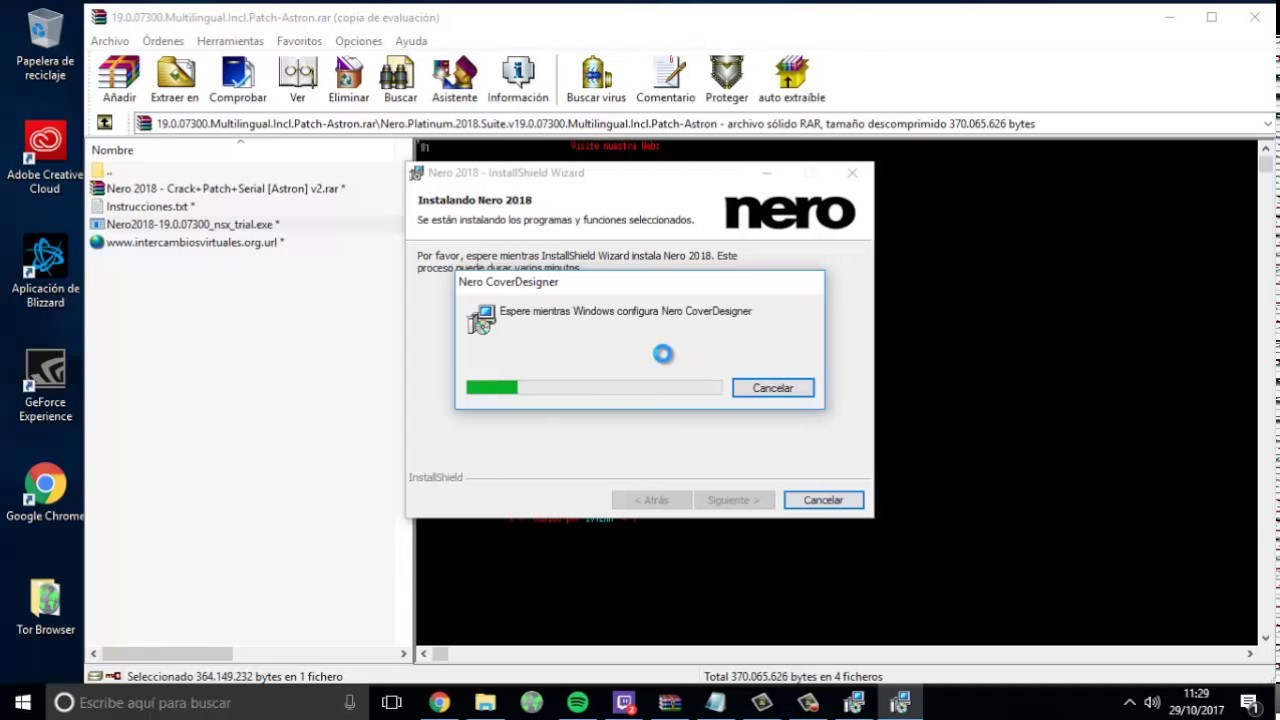Click the Buscar virus toolbar icon

coord(596,80)
